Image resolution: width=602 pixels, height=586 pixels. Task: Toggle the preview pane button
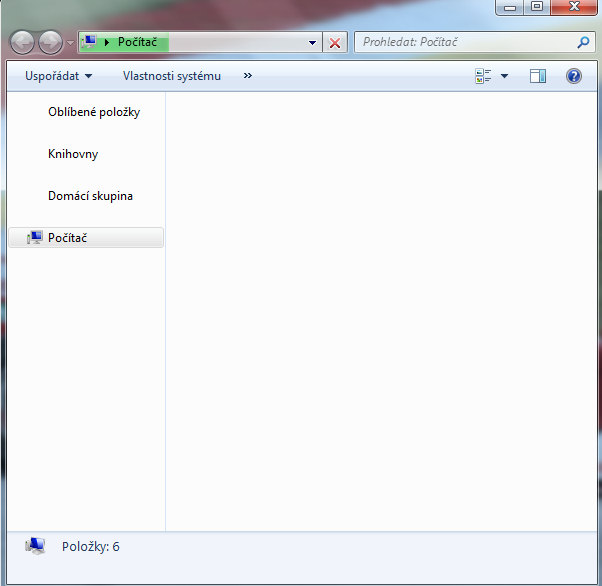[x=538, y=76]
